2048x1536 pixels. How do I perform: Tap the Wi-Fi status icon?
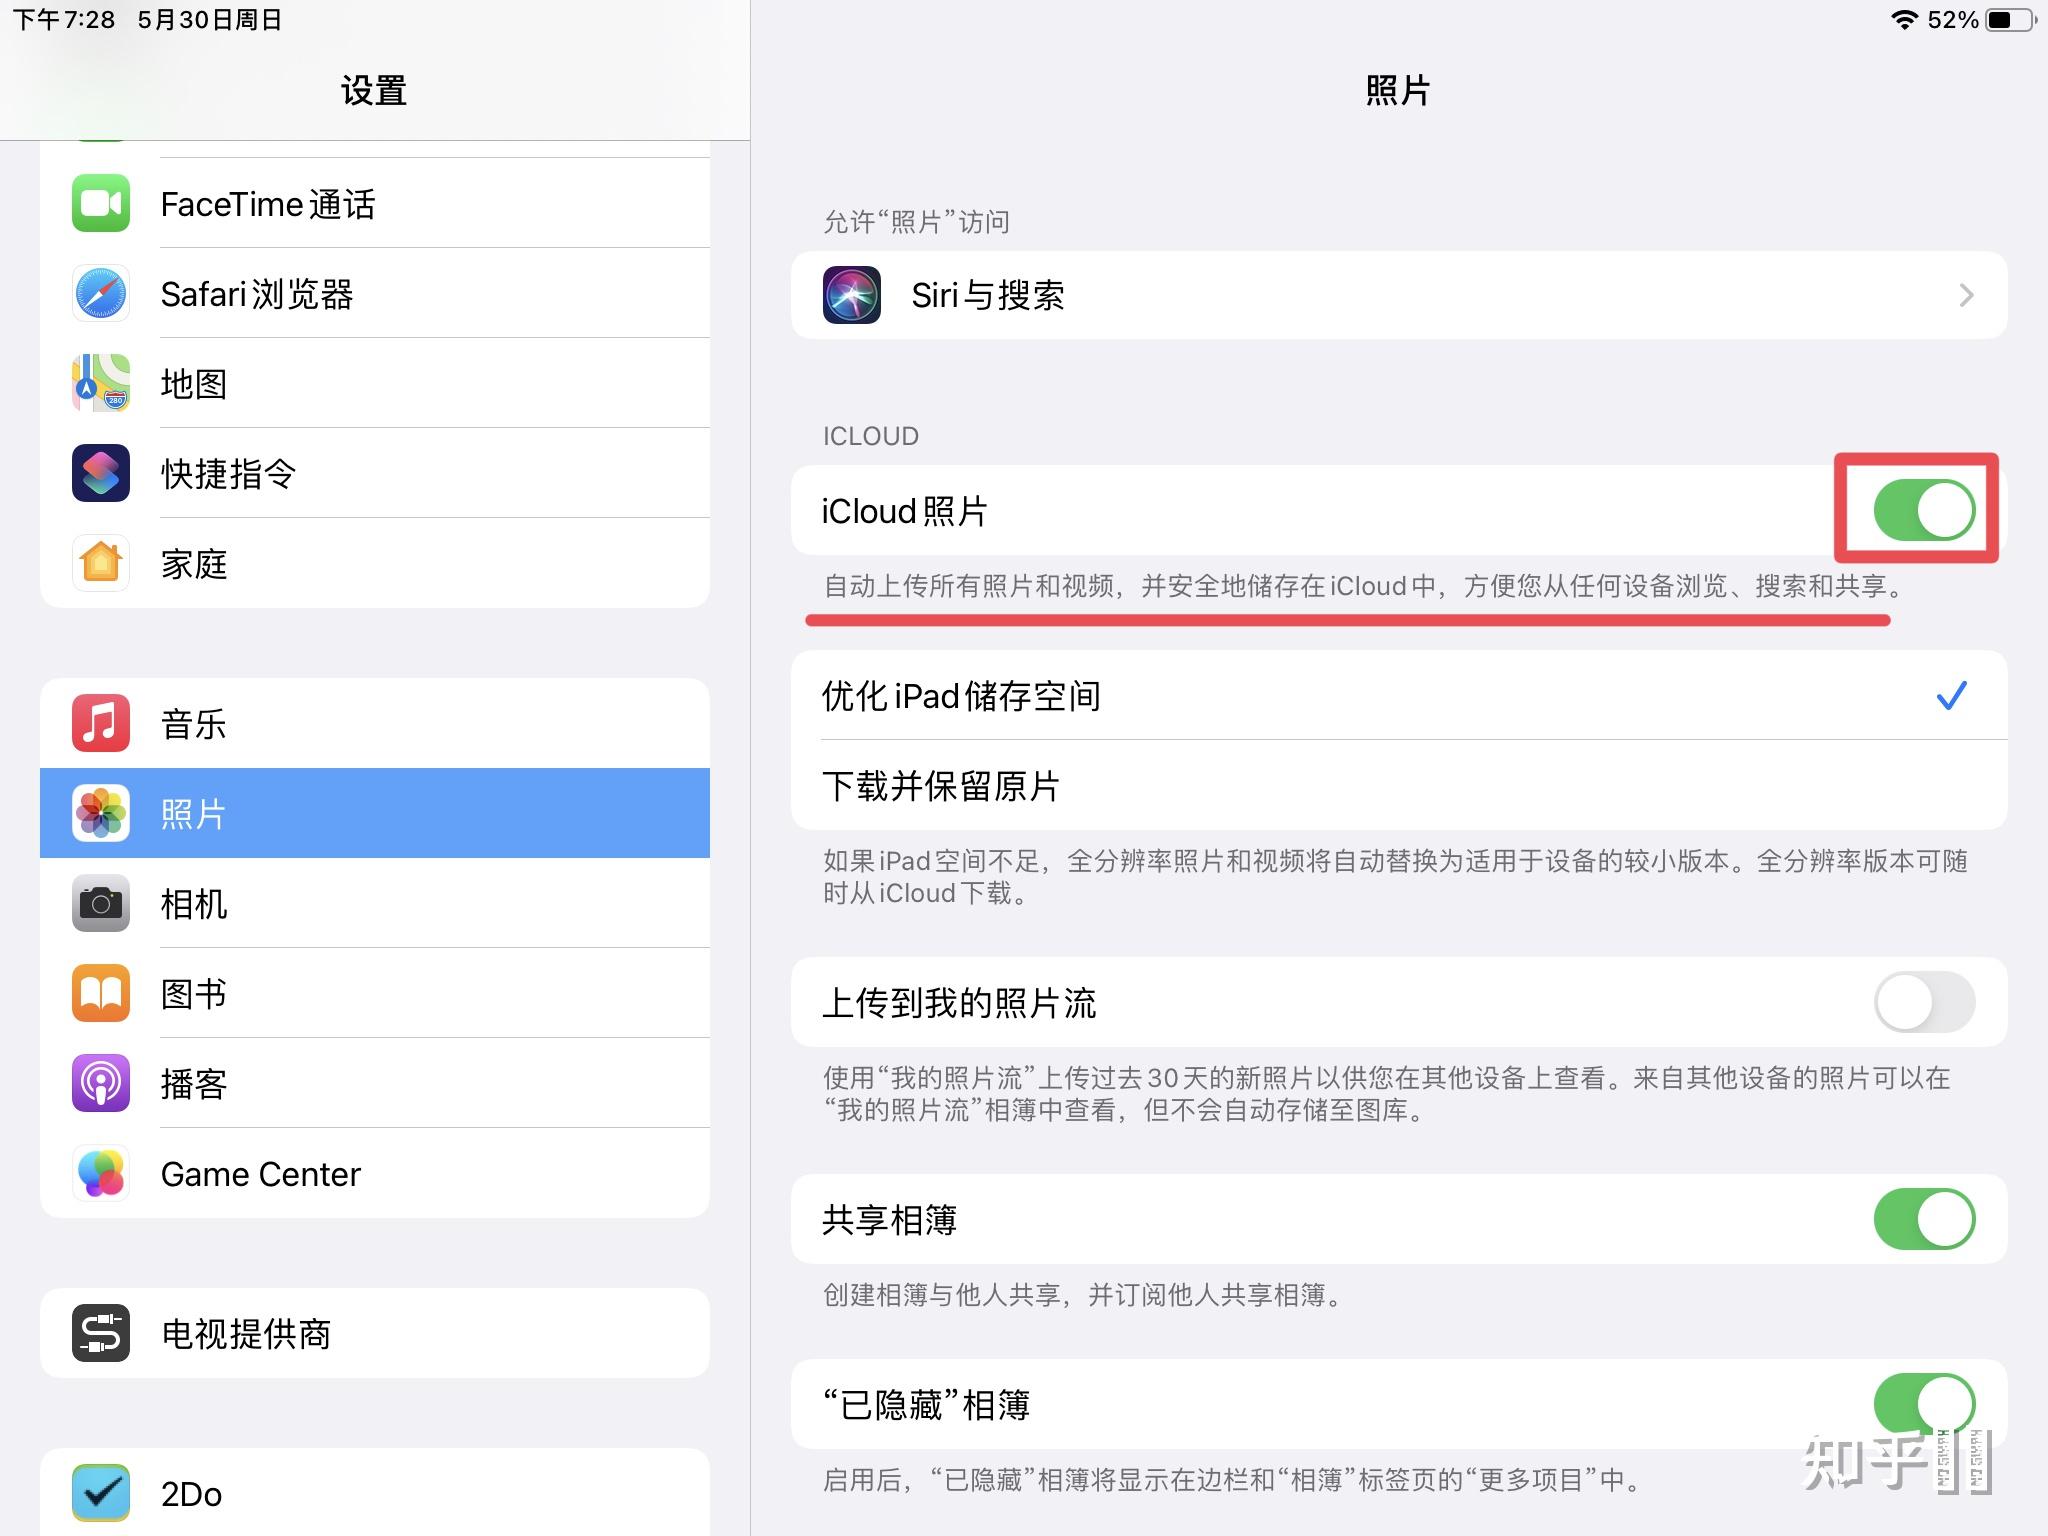tap(1905, 19)
